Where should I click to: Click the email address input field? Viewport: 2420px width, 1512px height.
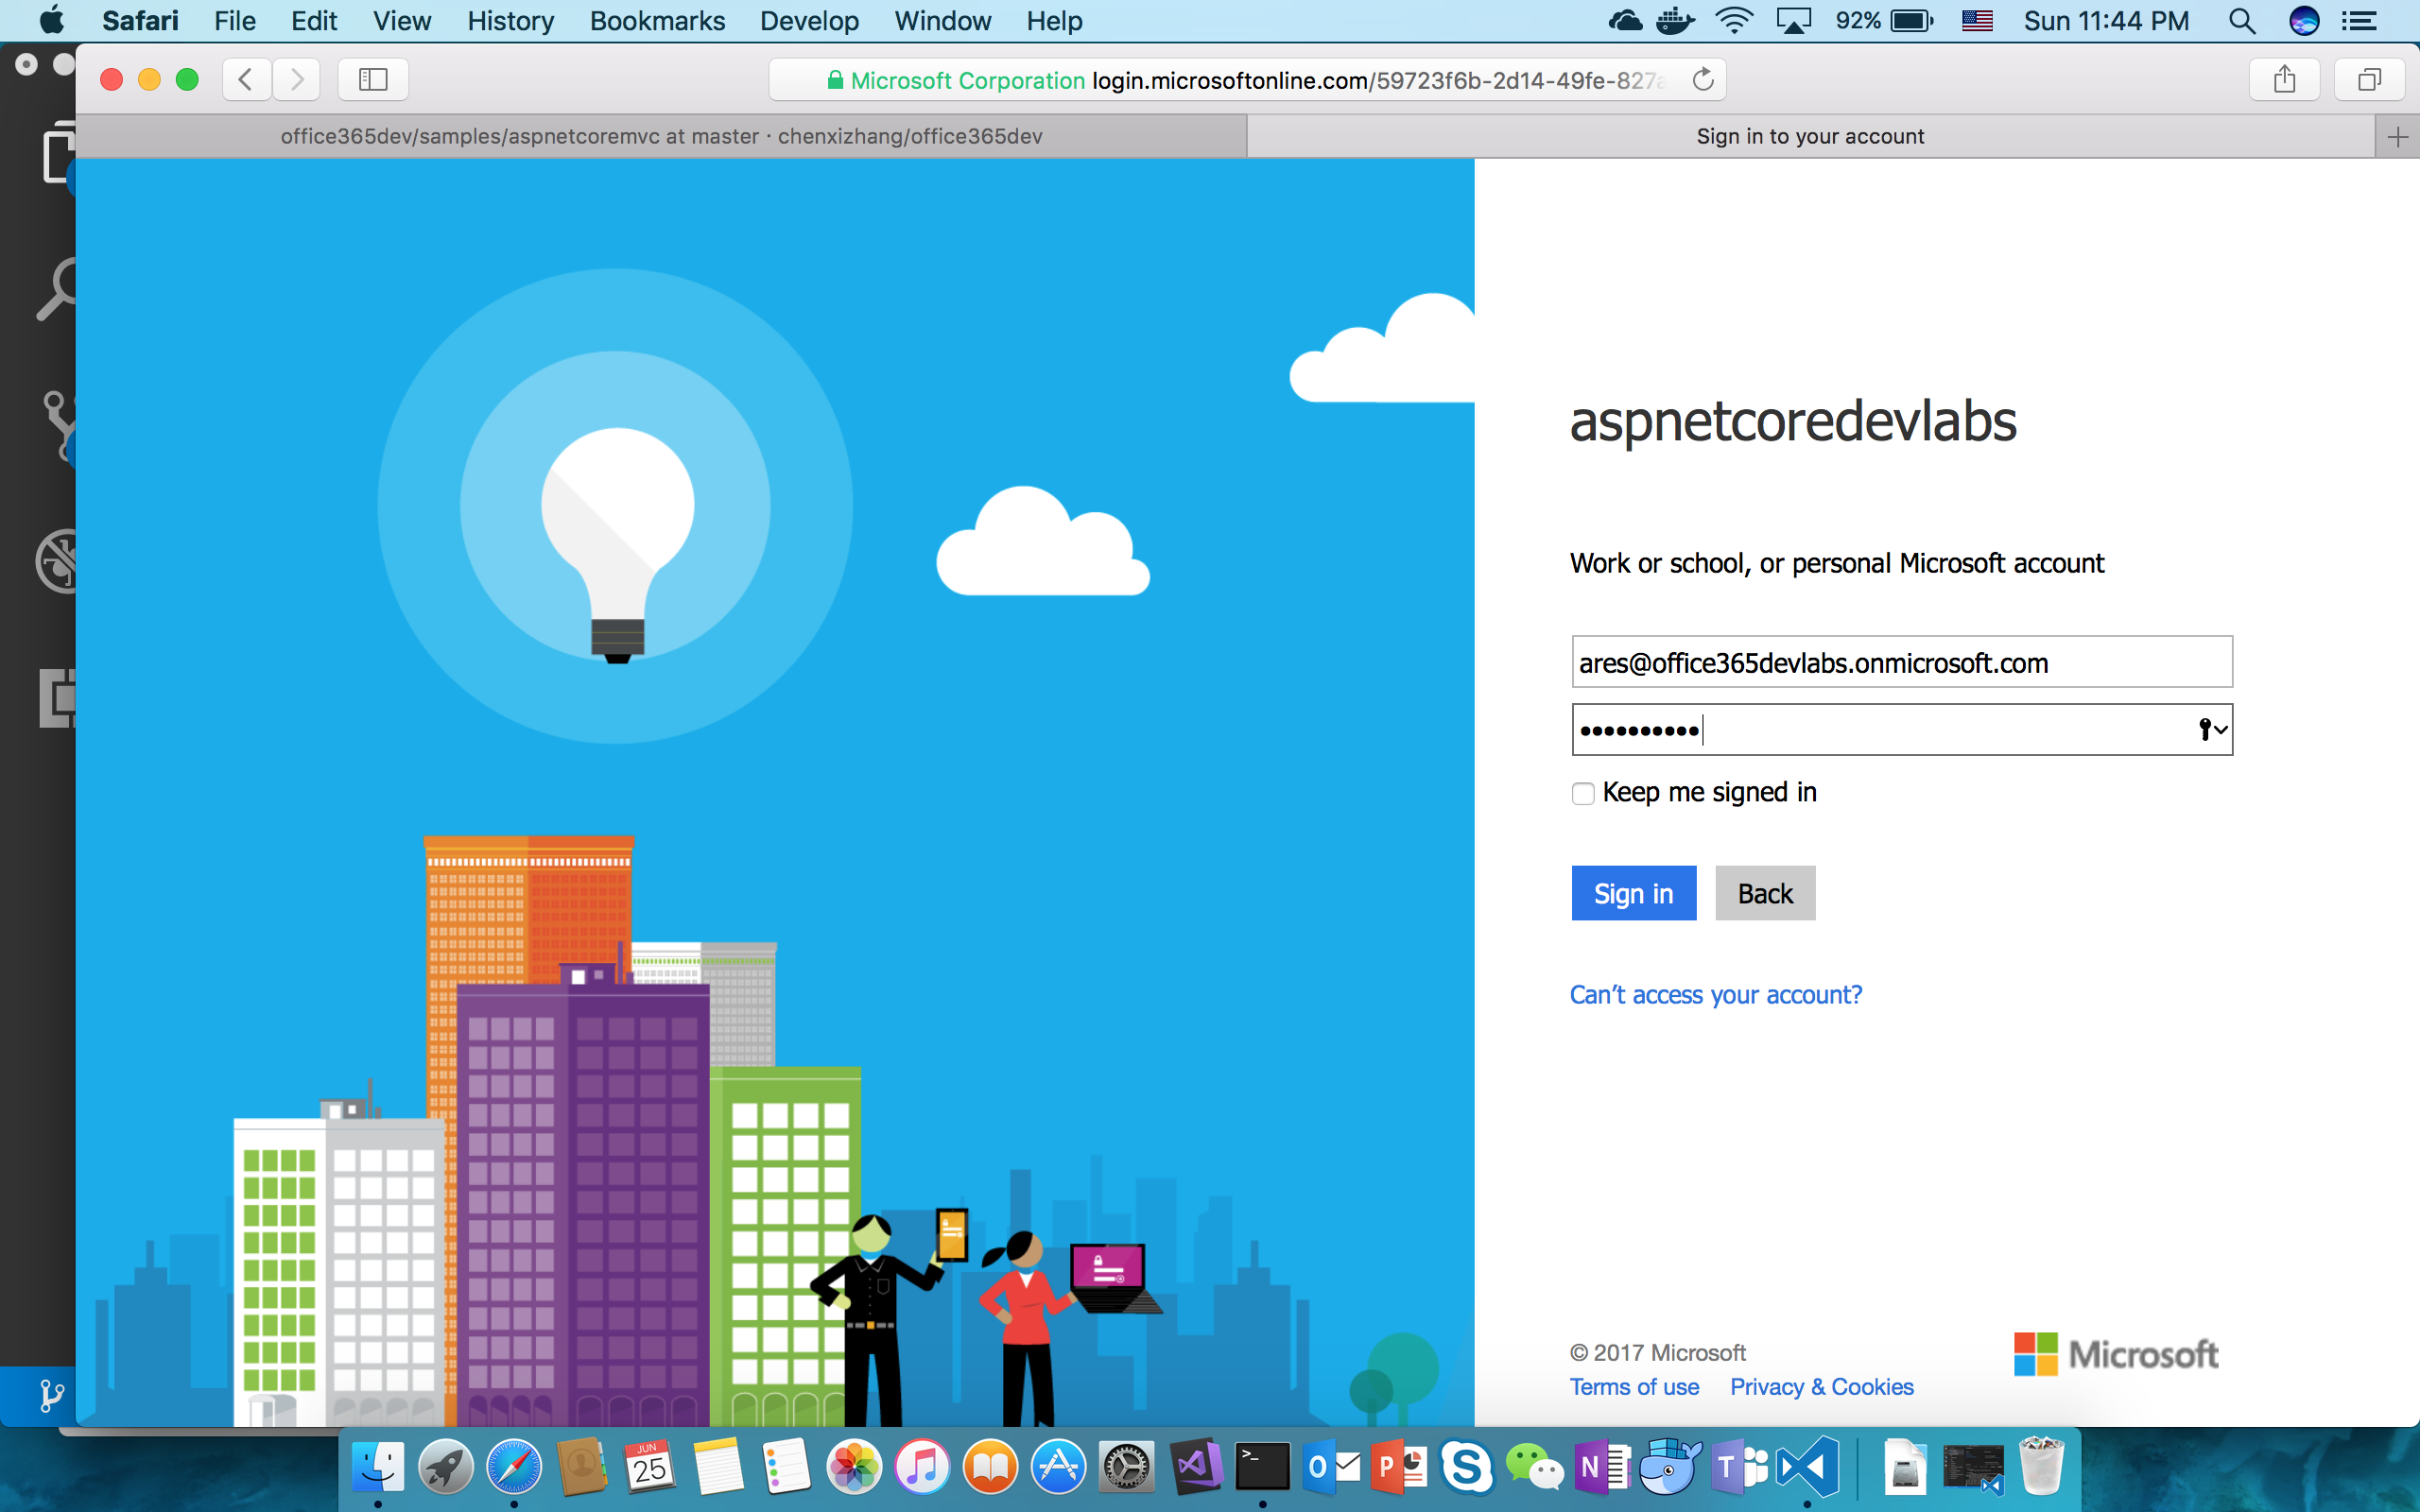point(1900,662)
